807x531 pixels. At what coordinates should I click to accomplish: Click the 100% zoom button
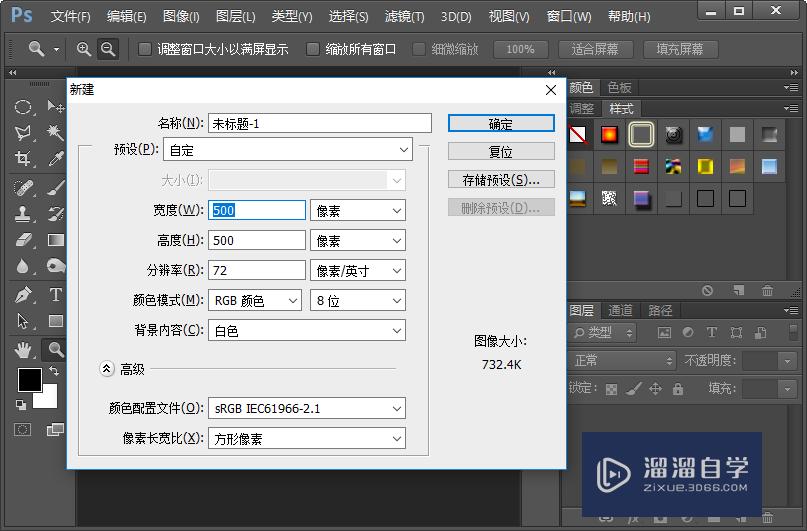520,49
